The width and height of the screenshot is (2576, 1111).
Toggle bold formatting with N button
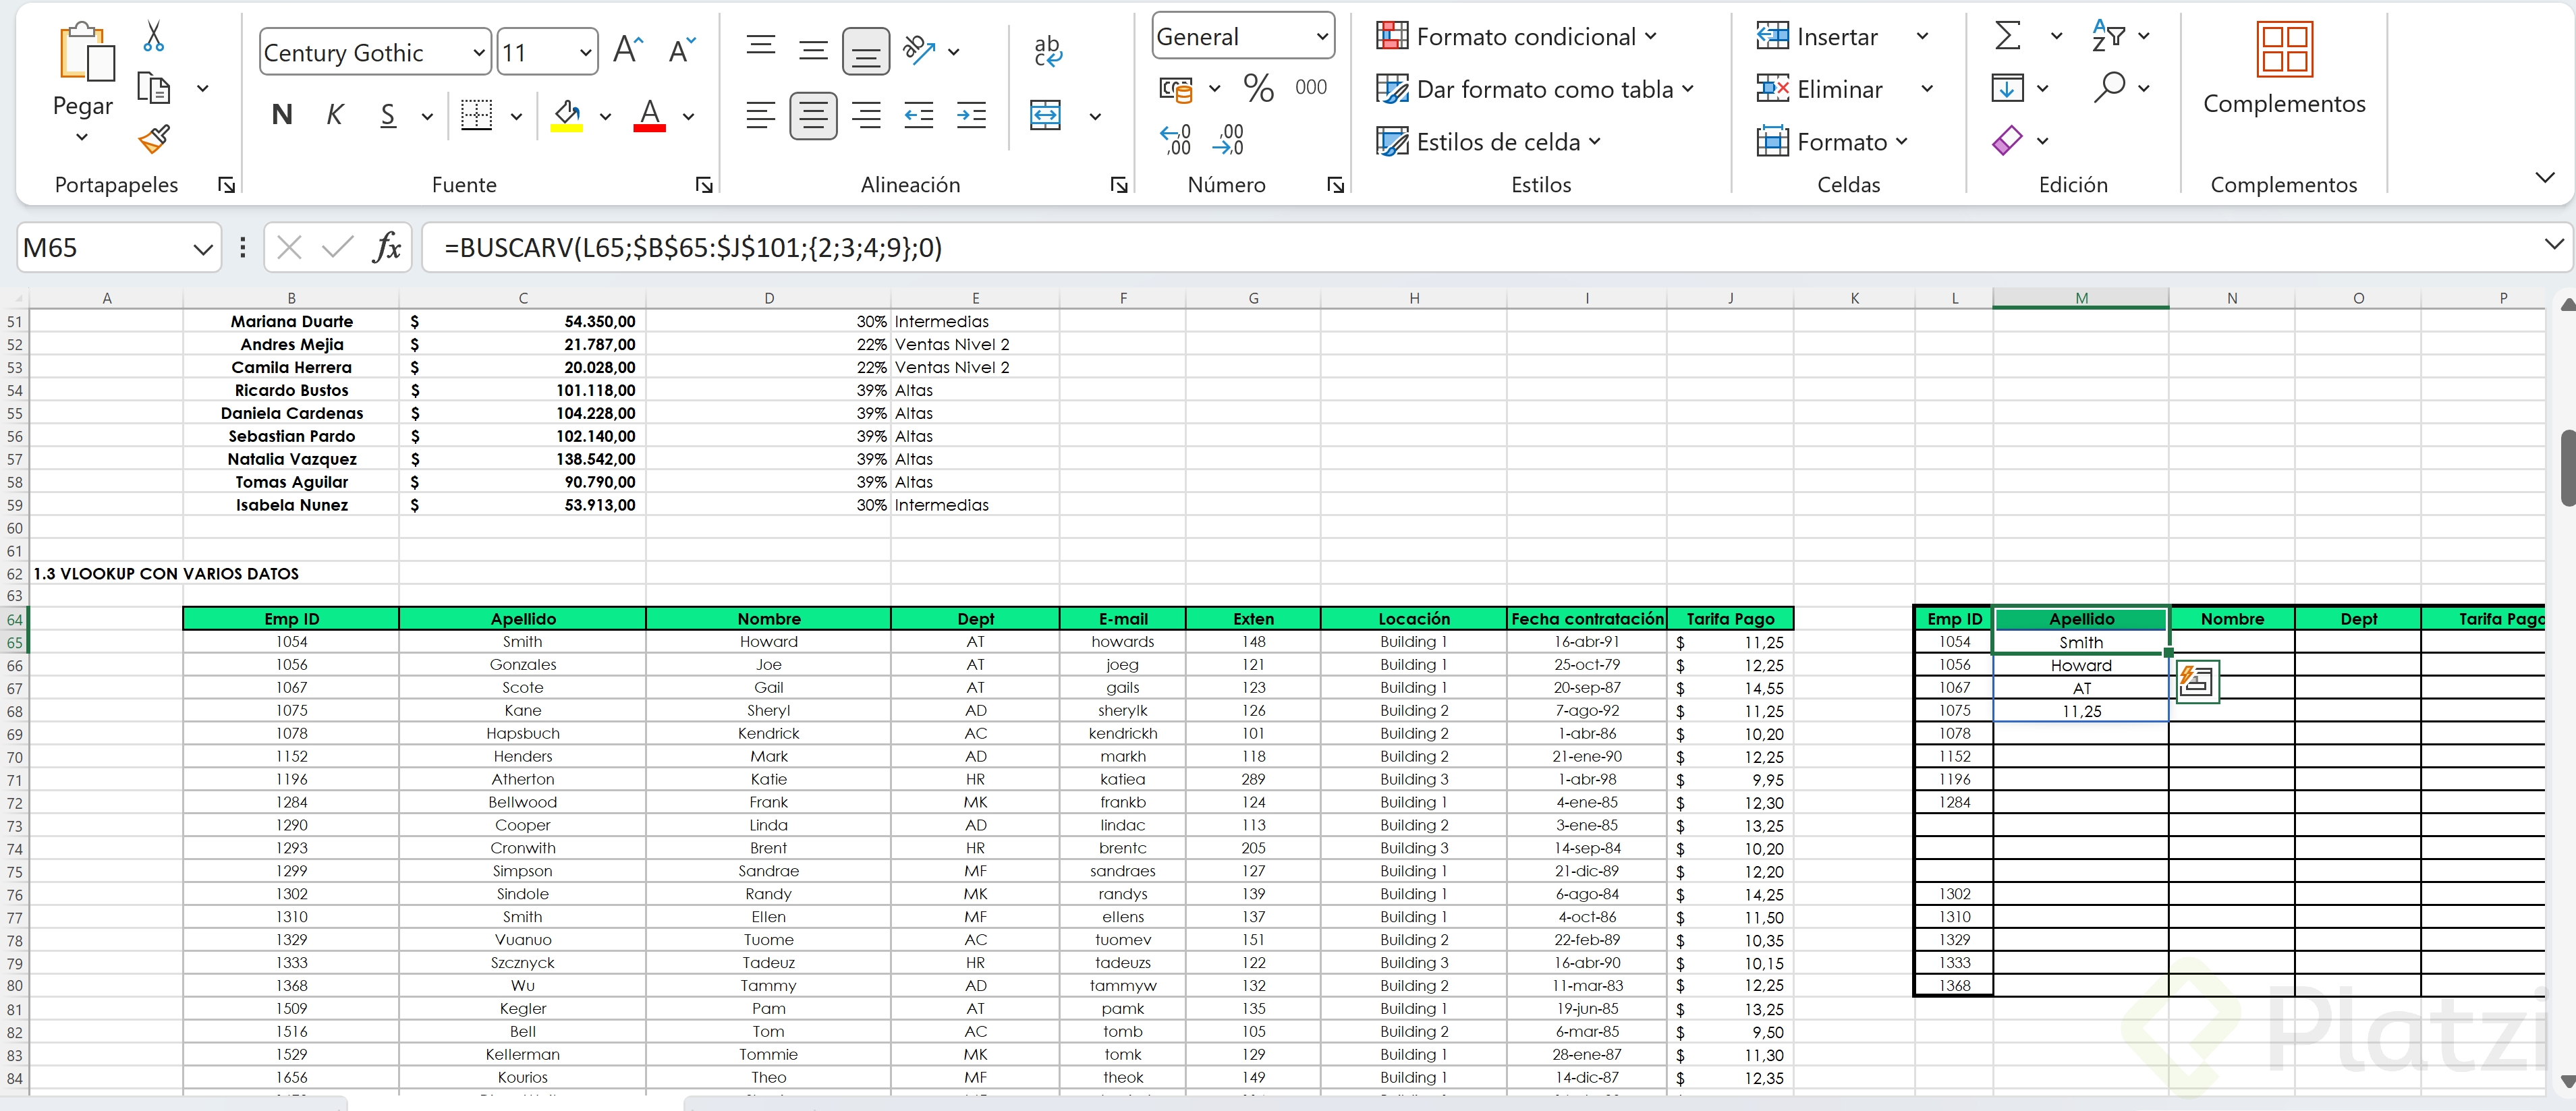pos(282,115)
